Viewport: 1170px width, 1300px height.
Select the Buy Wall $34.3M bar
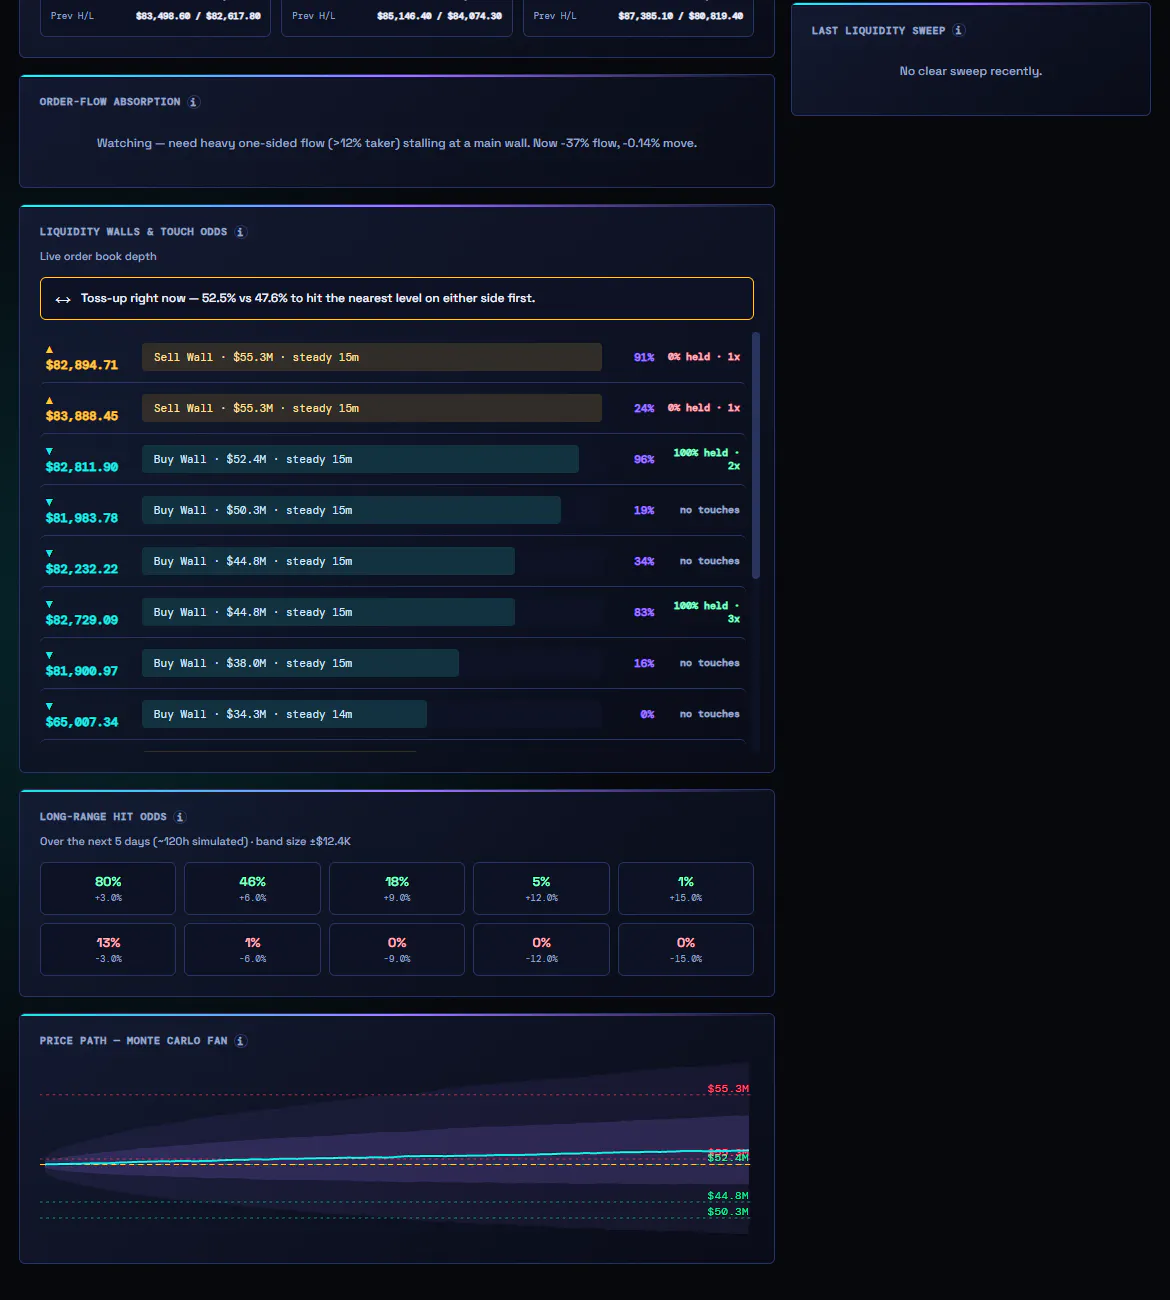(x=284, y=714)
